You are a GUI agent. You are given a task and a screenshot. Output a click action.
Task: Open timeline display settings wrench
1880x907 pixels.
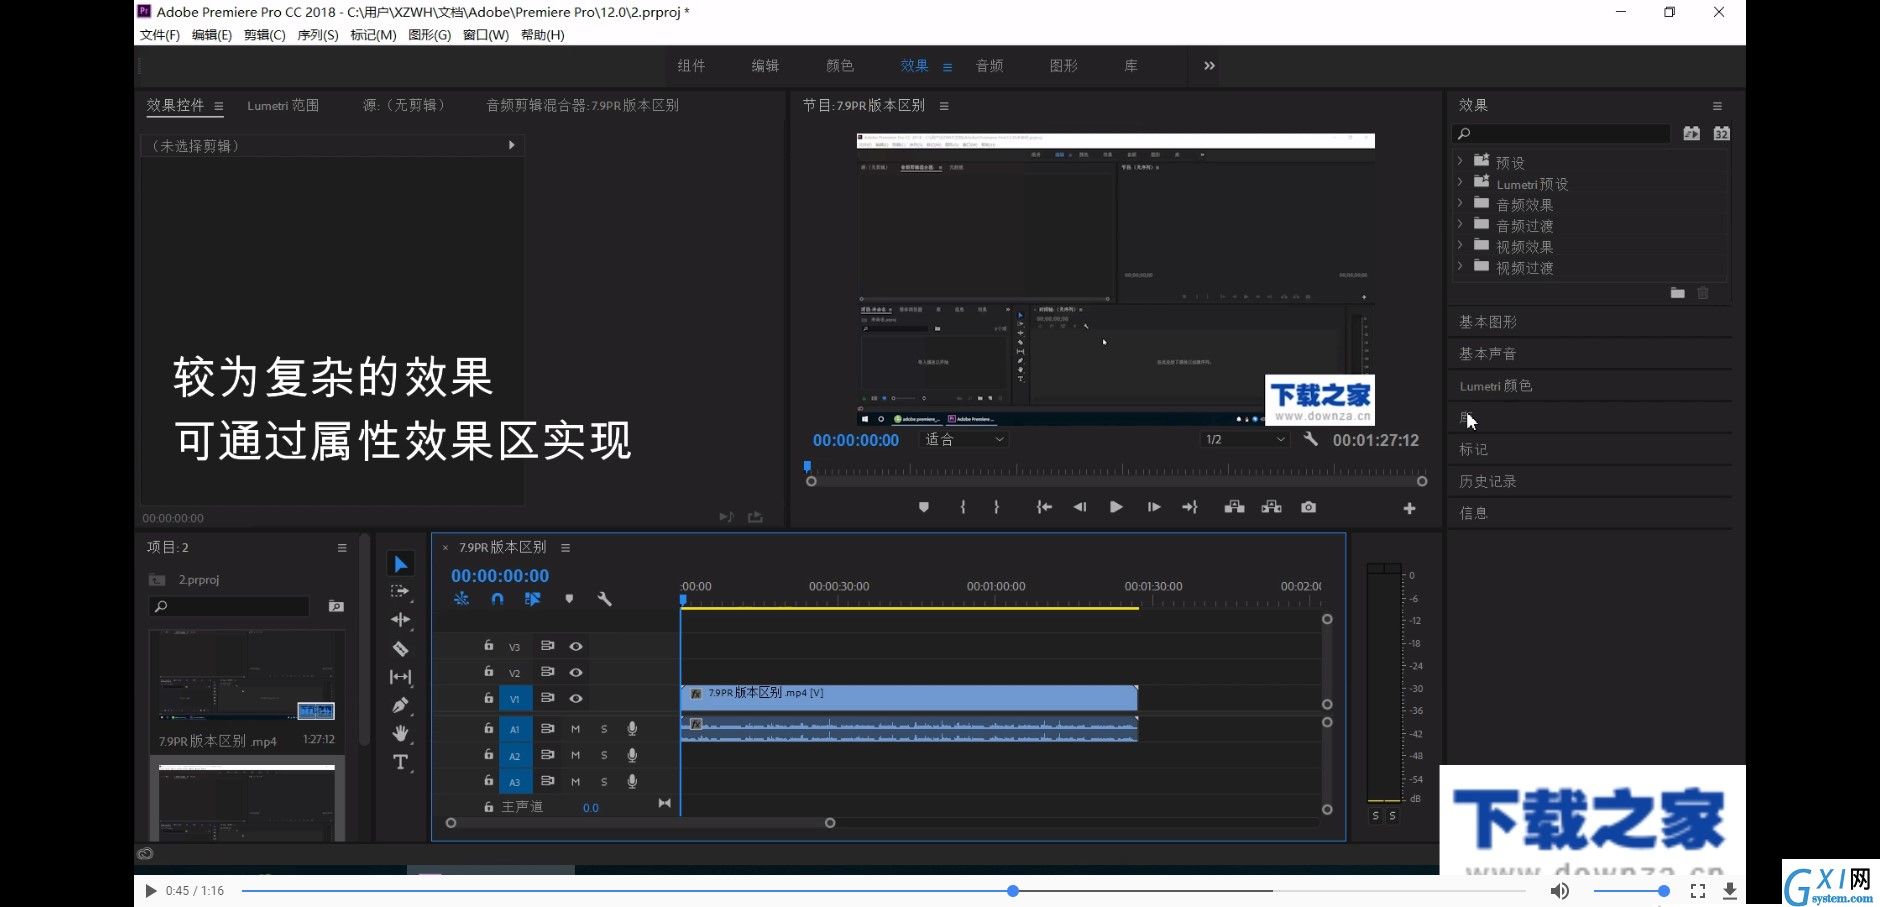604,598
